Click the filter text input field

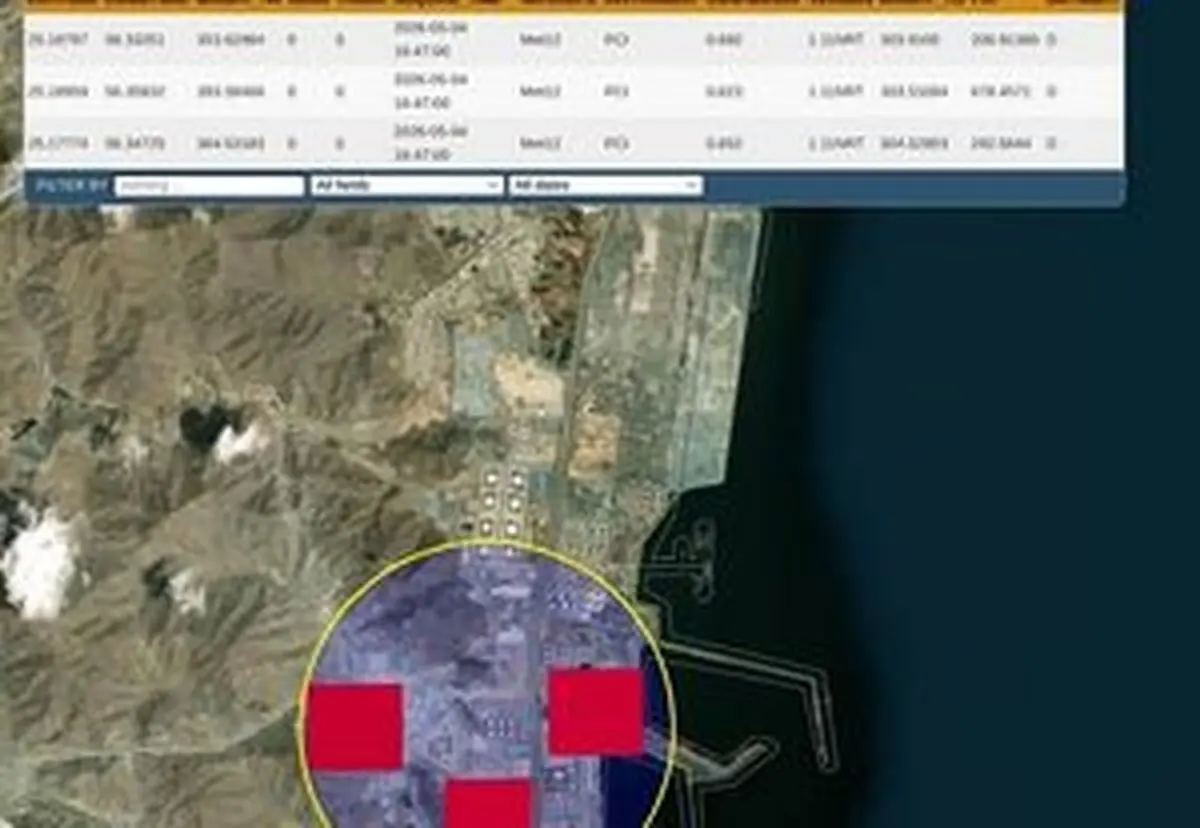209,186
